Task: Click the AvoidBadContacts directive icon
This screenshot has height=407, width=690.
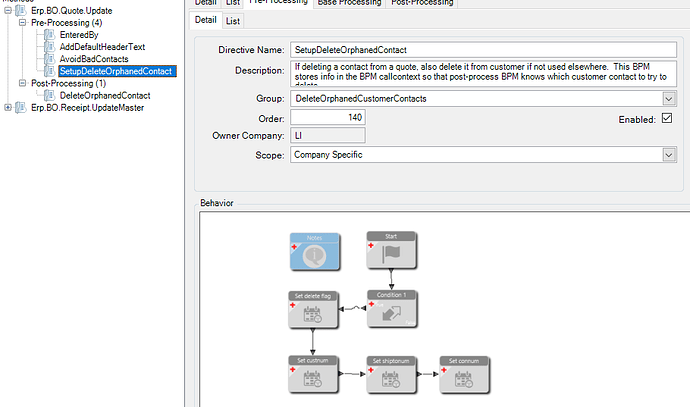Action: [x=50, y=59]
